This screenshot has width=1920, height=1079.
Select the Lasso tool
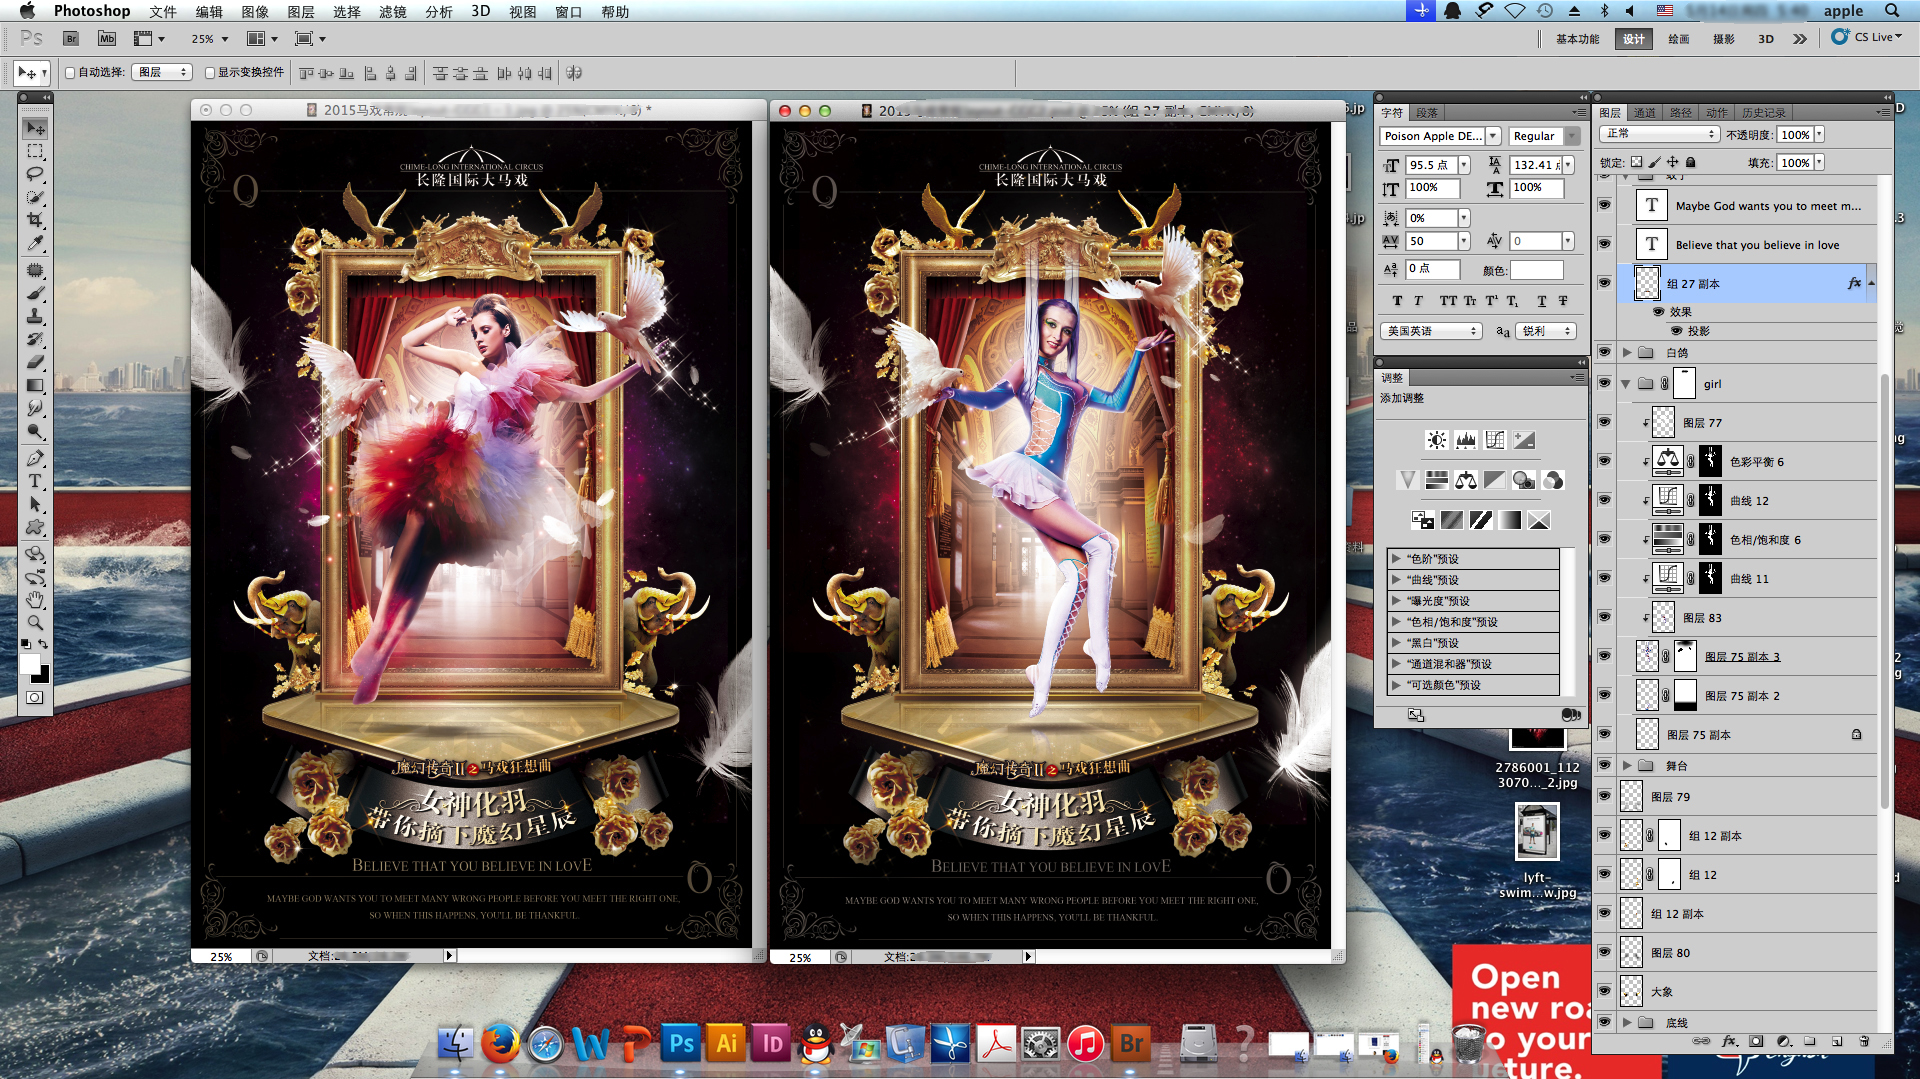[35, 174]
